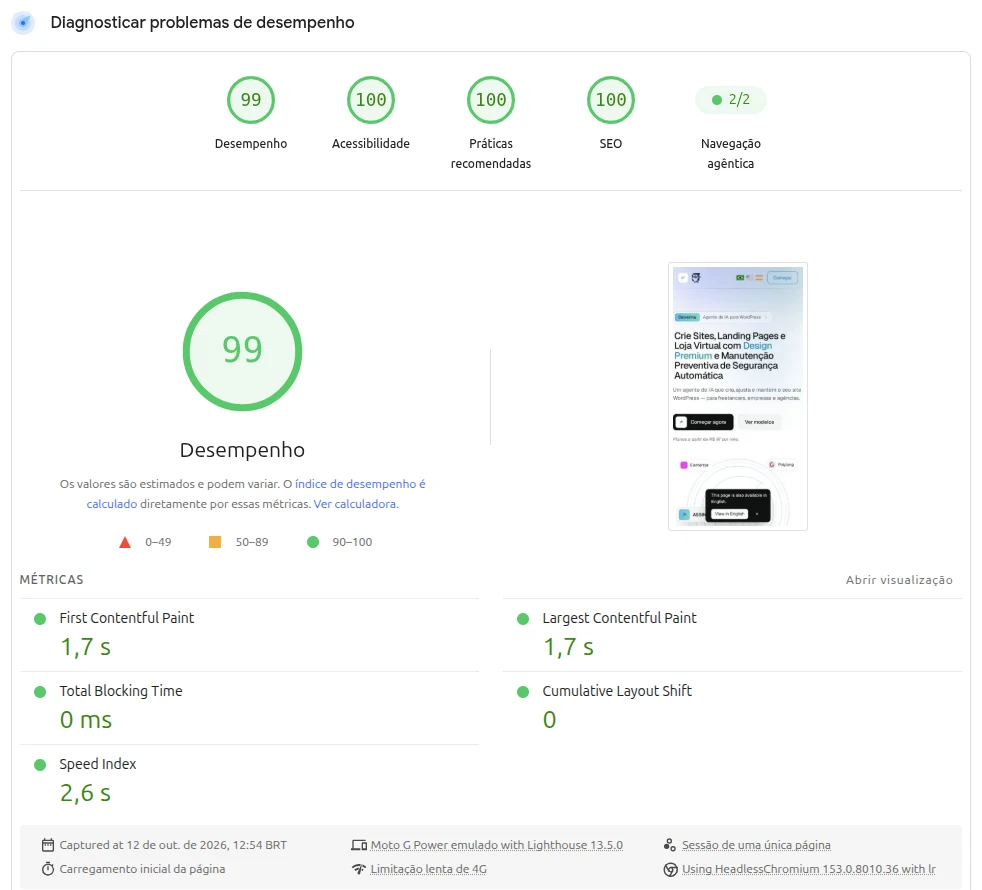Click the Práticas recomendadas category label
Image resolution: width=982 pixels, height=890 pixels.
(490, 153)
